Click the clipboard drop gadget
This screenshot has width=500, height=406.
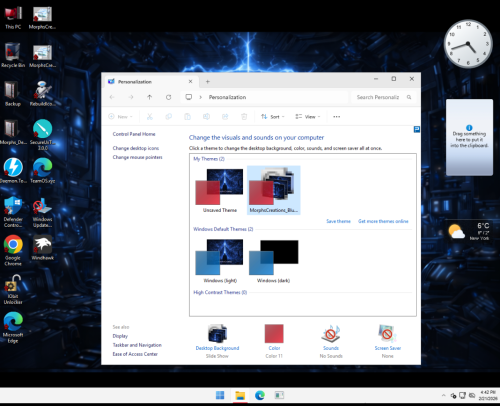tap(469, 137)
